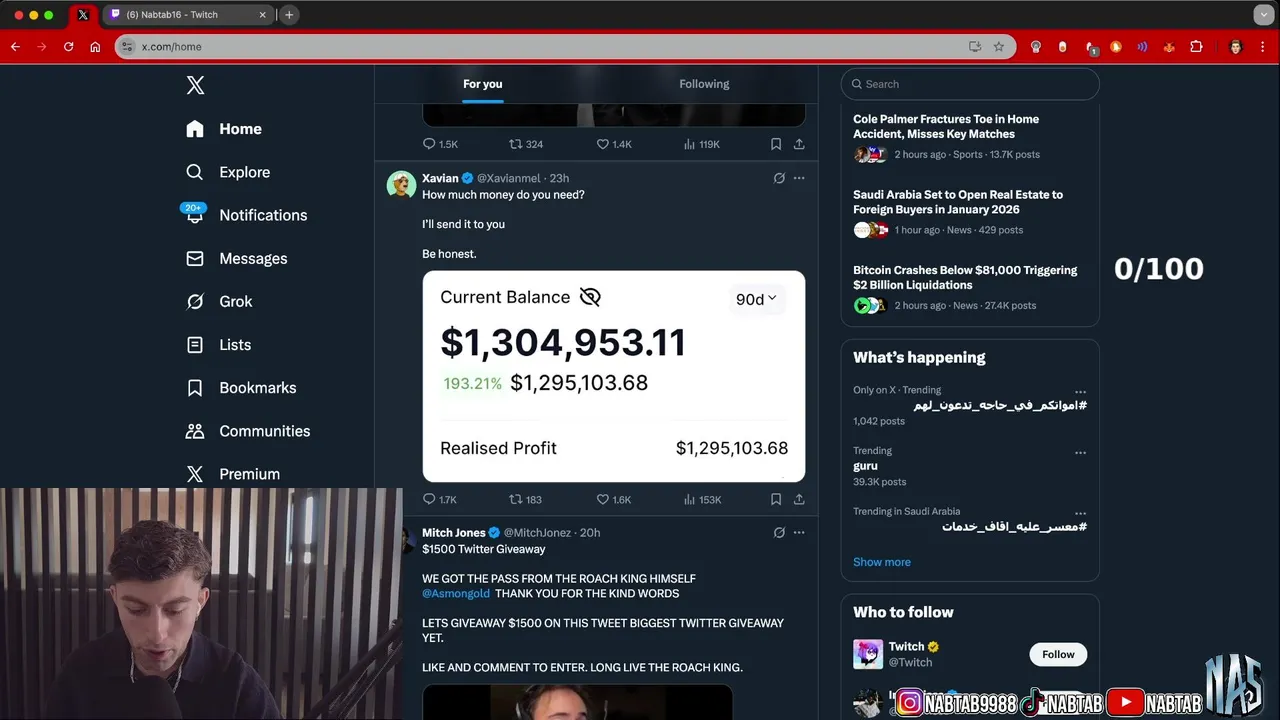Reload the current page
1280x720 pixels.
click(69, 47)
